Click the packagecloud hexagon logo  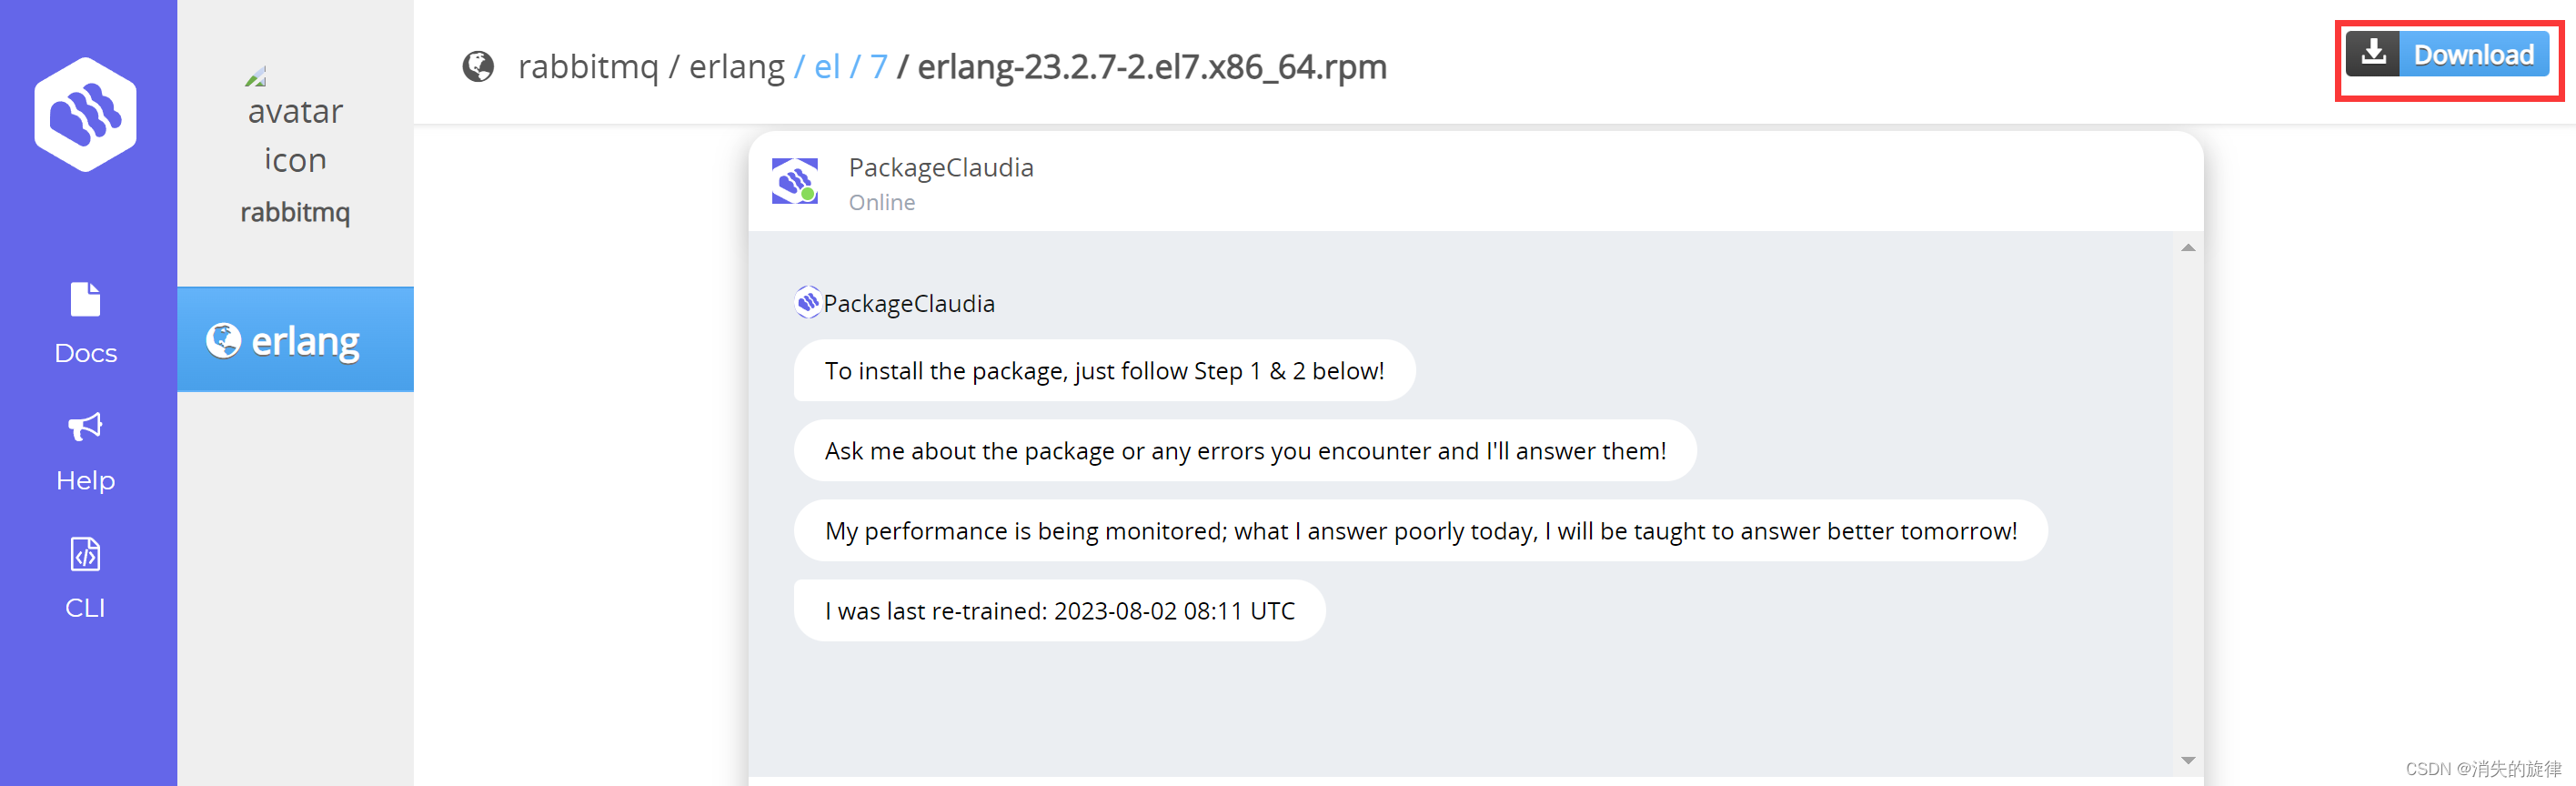pos(86,114)
